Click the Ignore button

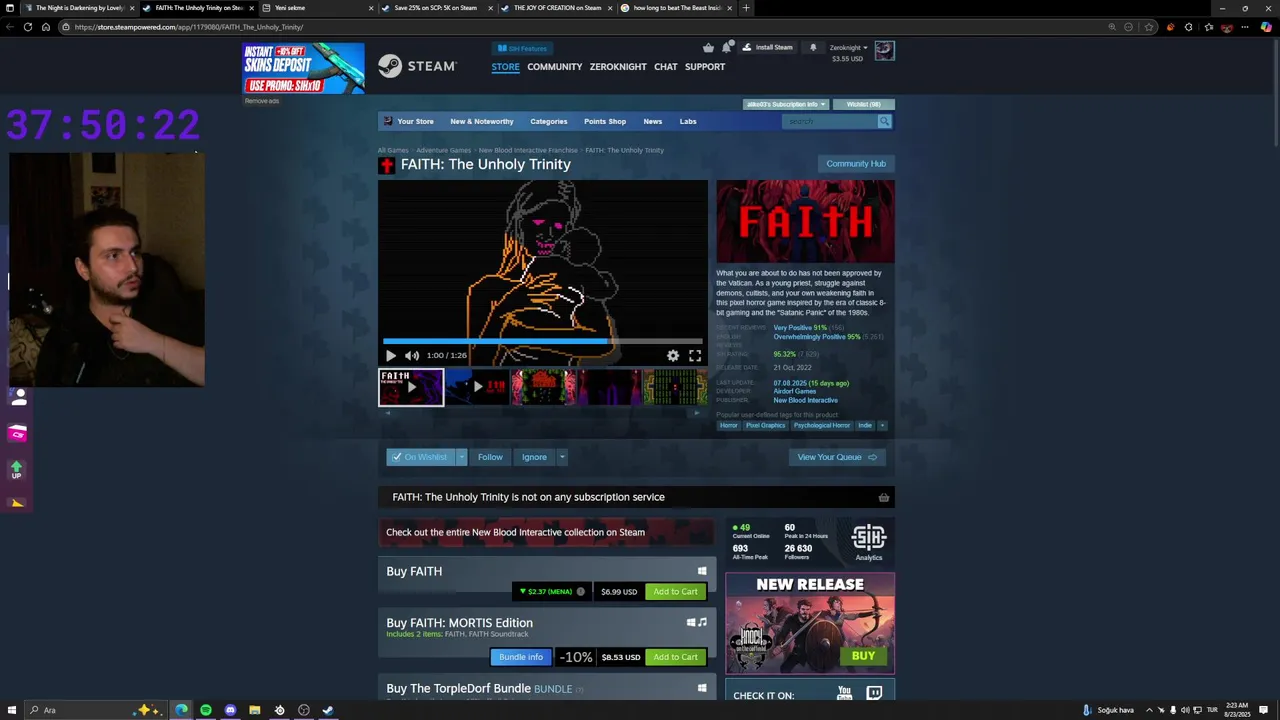tap(534, 457)
